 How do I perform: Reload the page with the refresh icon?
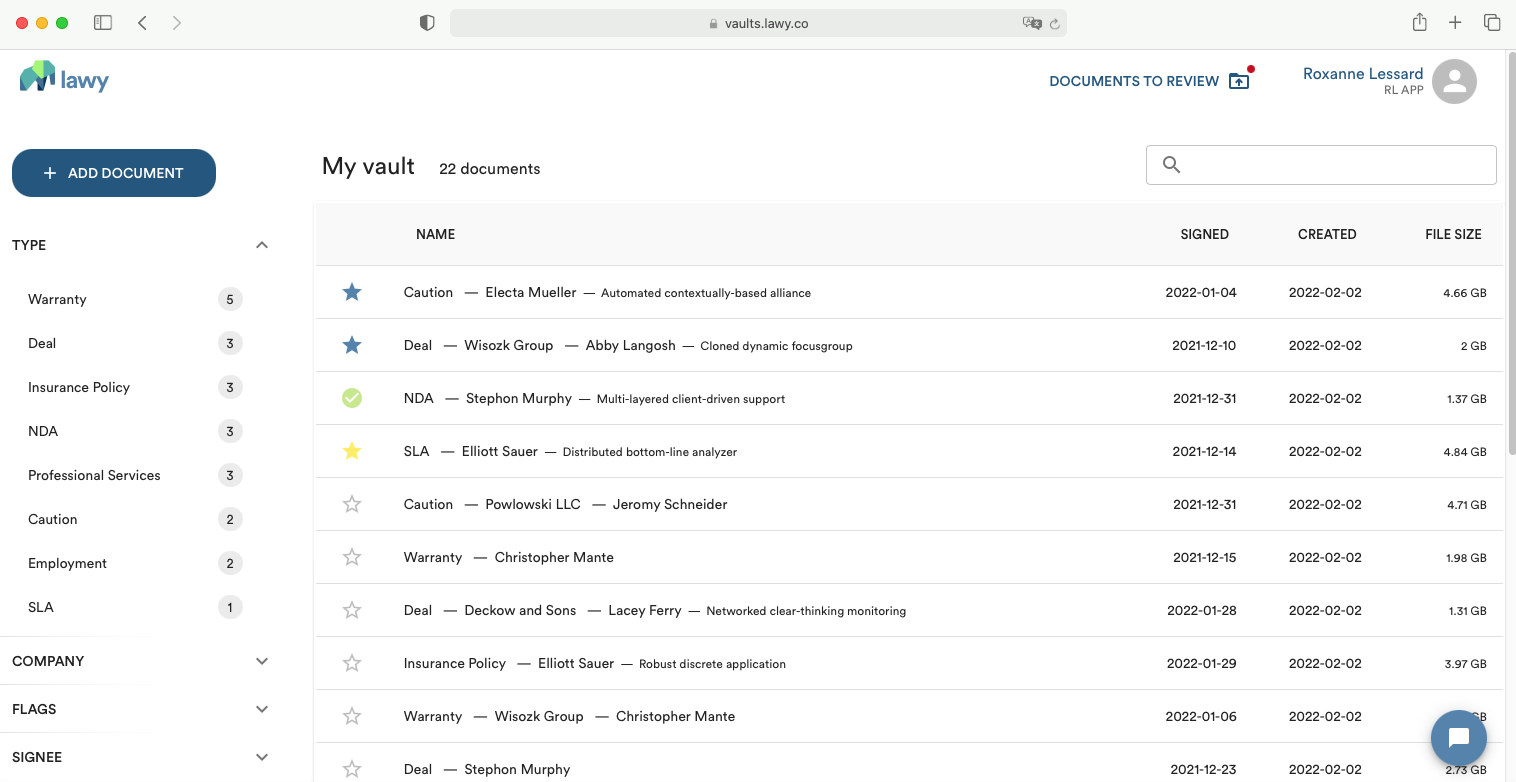1054,23
